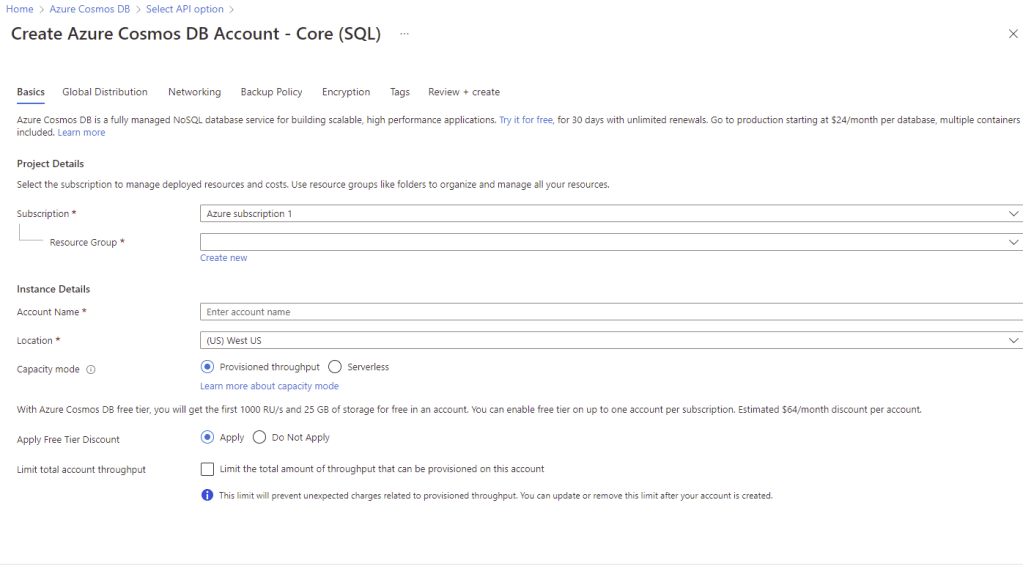Select Serverless capacity mode
The width and height of the screenshot is (1023, 566).
point(335,367)
